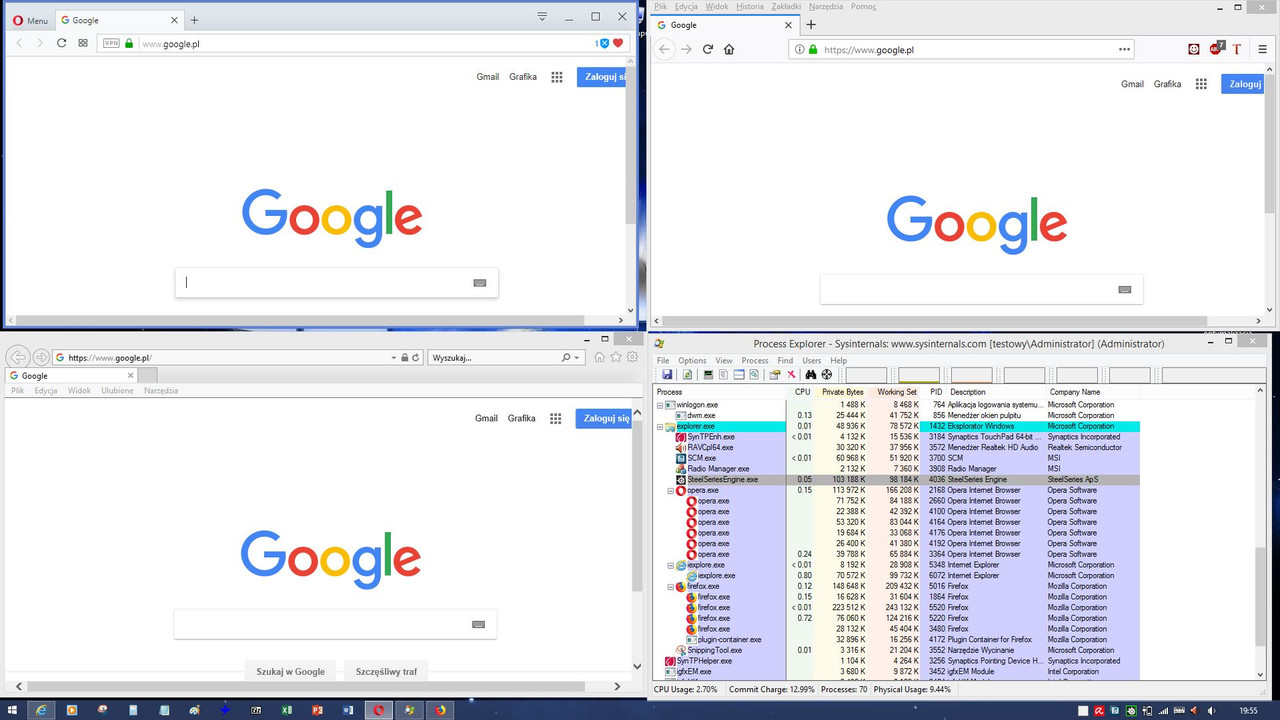Viewport: 1280px width, 720px height.
Task: Click the PowerPoint icon in taskbar
Action: tap(318, 710)
